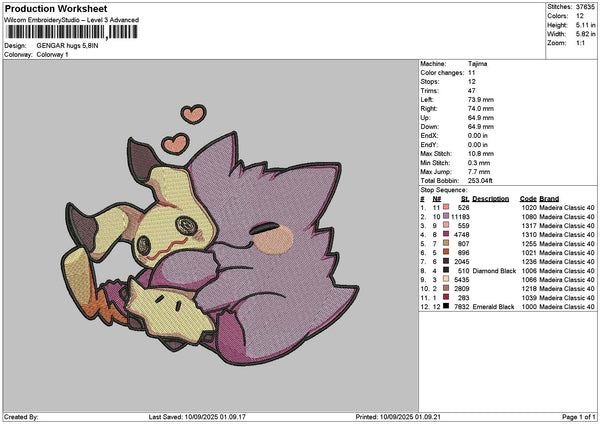Click the EndX label
600x424 pixels.
[x=429, y=135]
